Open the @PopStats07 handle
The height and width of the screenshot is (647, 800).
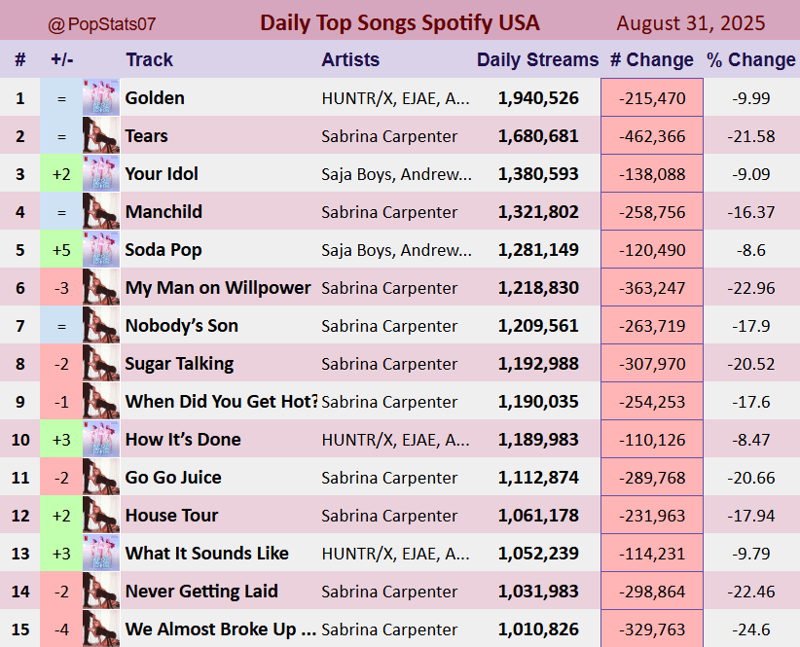tap(102, 24)
